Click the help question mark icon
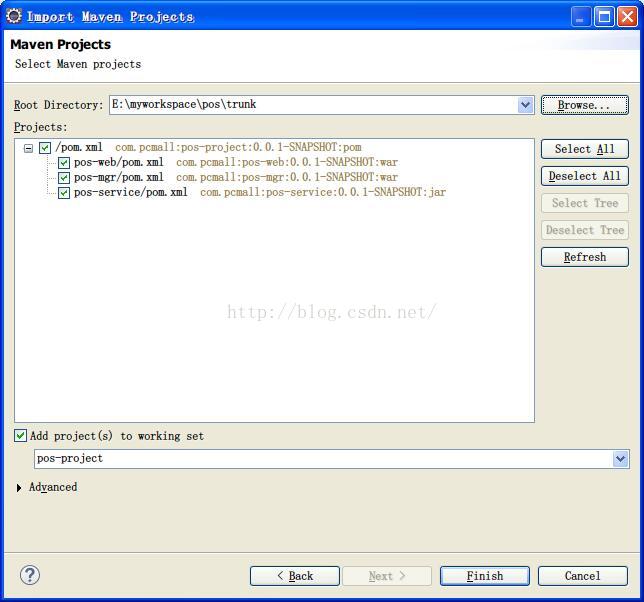The width and height of the screenshot is (644, 602). click(30, 575)
